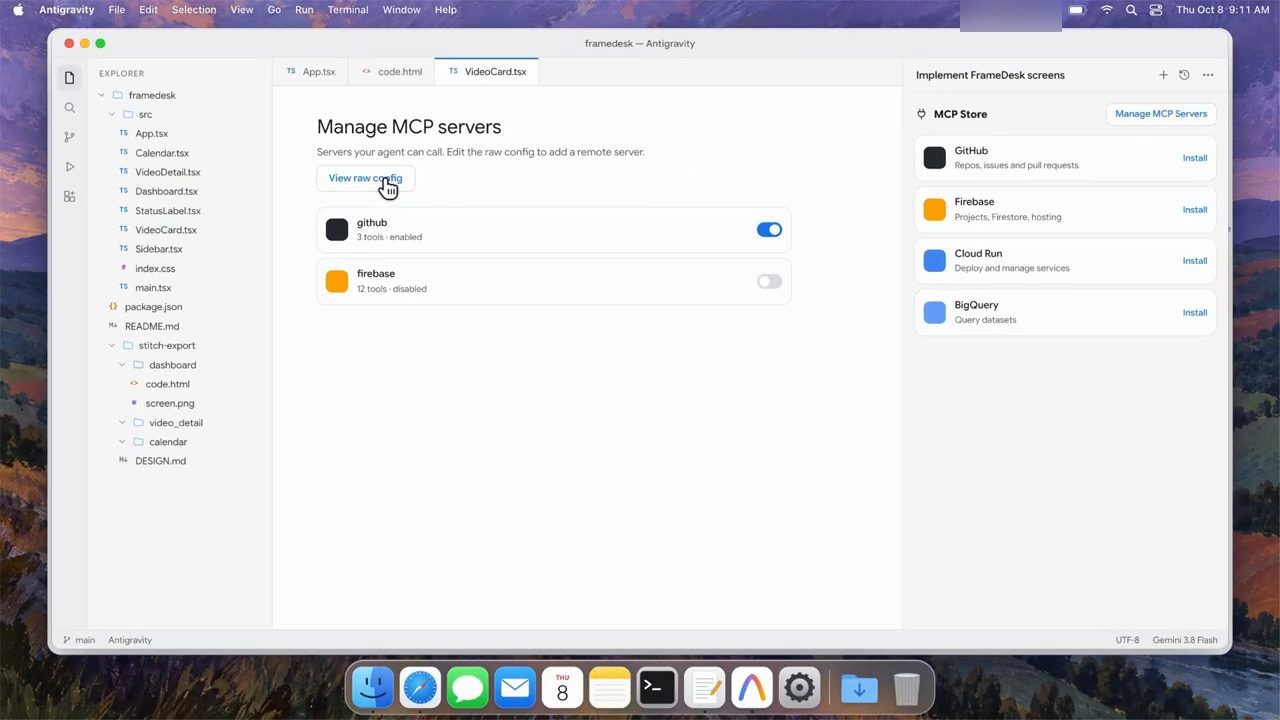
Task: Enable the firebase MCP server toggle
Action: [x=769, y=282]
